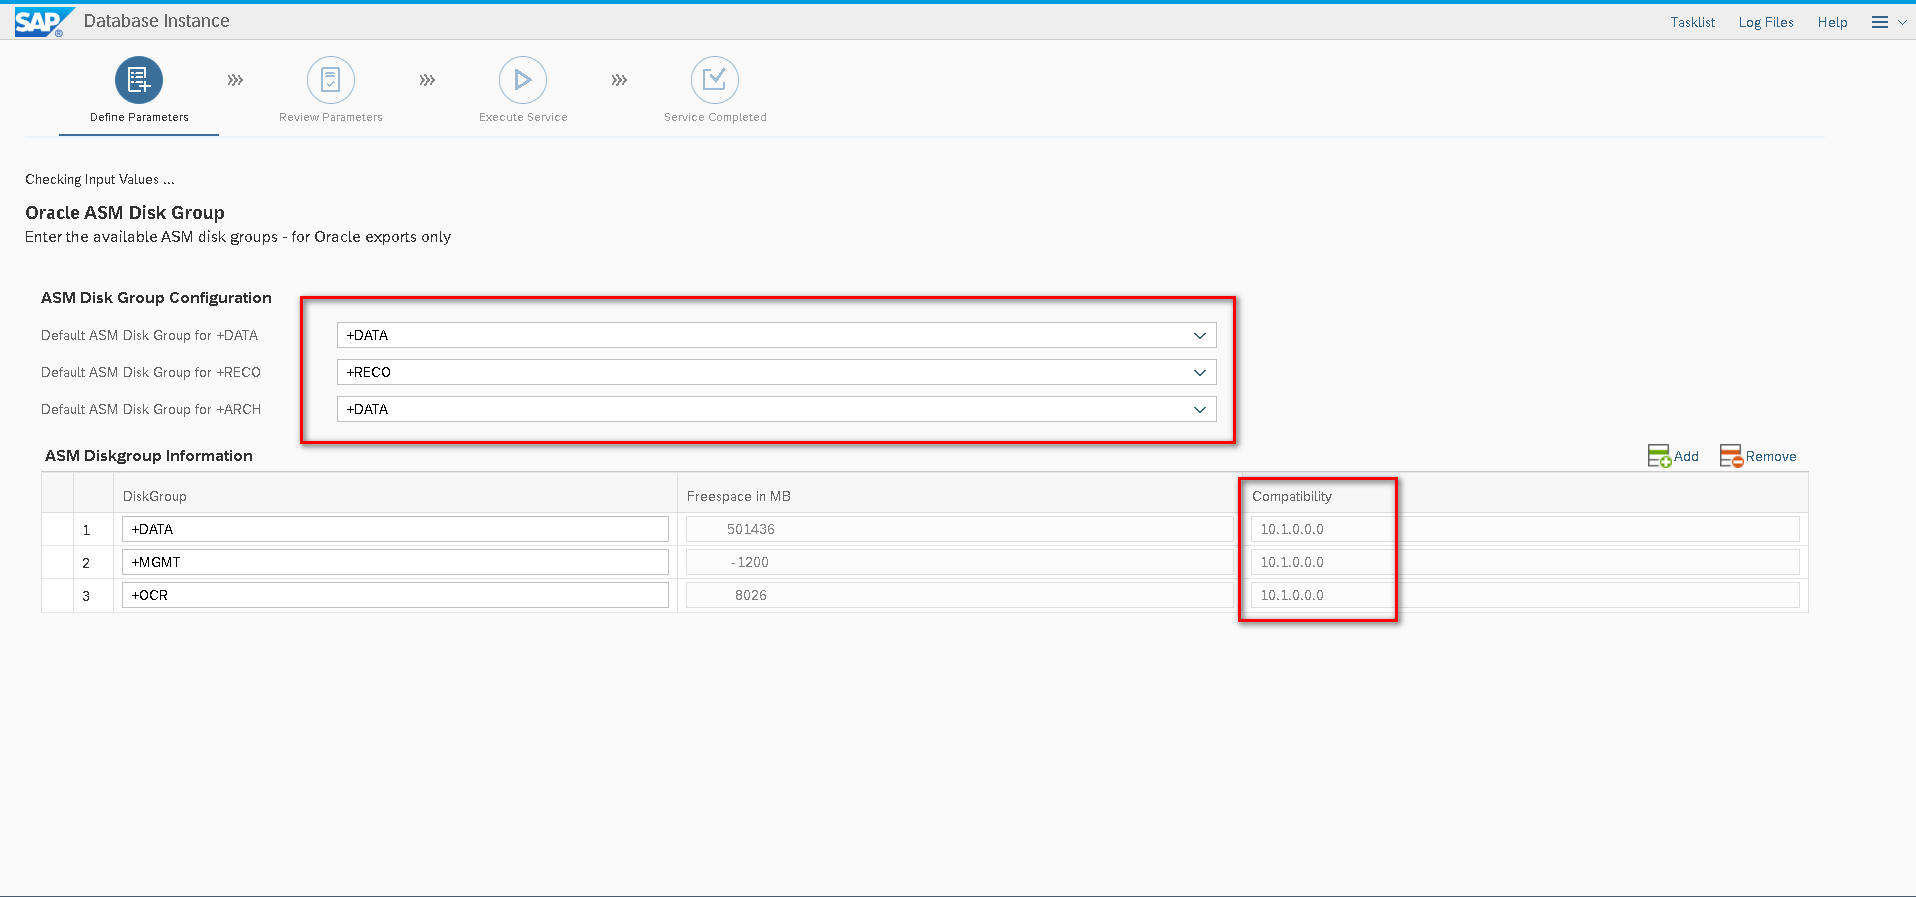The image size is (1916, 897).
Task: Click the ASM Disk Group Configuration heading
Action: click(x=156, y=298)
